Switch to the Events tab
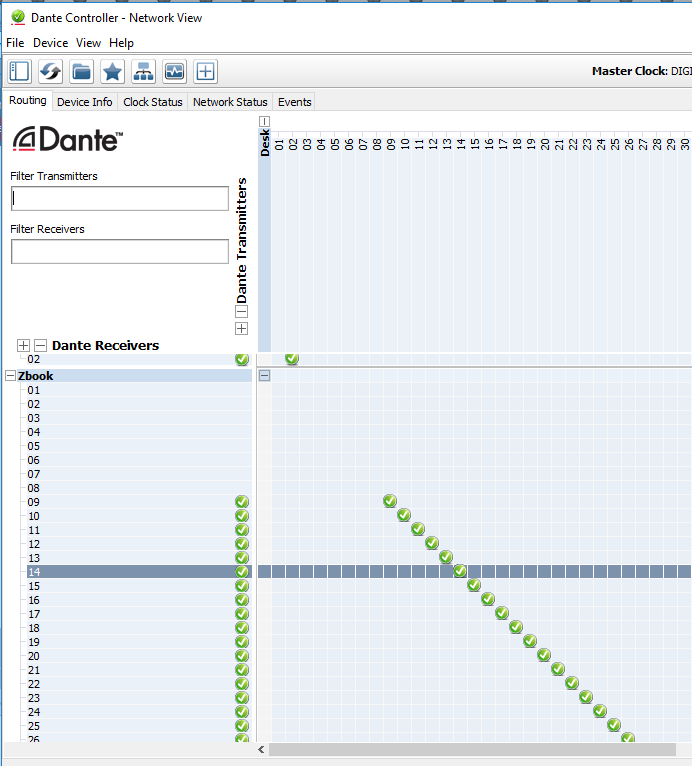 (x=294, y=102)
